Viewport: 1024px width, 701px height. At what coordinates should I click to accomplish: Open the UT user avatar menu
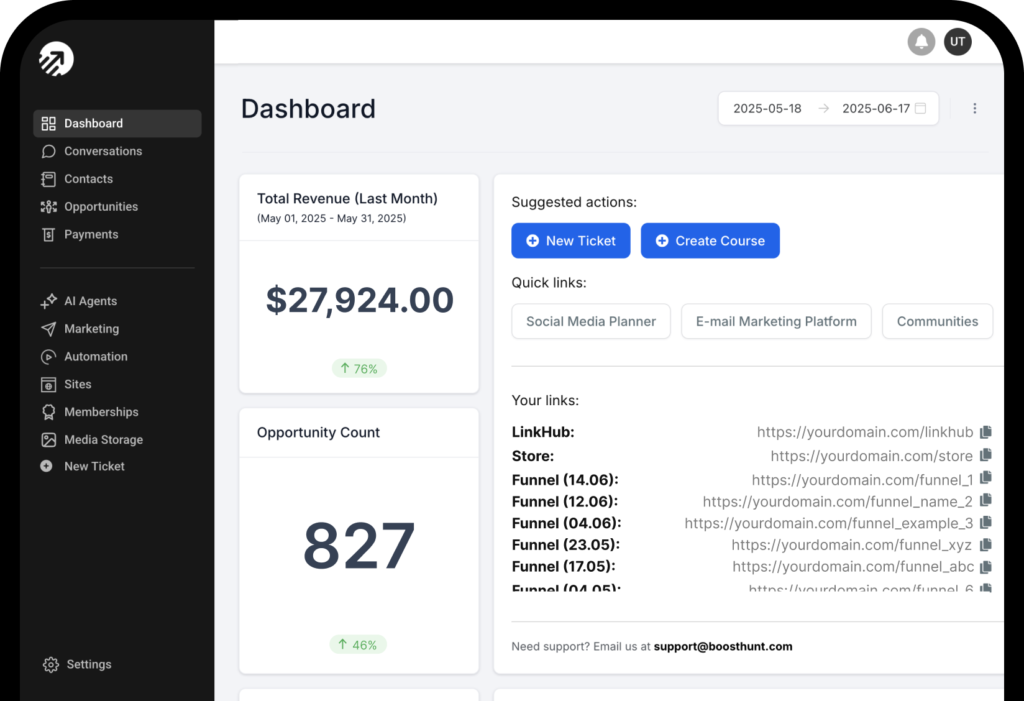[957, 42]
